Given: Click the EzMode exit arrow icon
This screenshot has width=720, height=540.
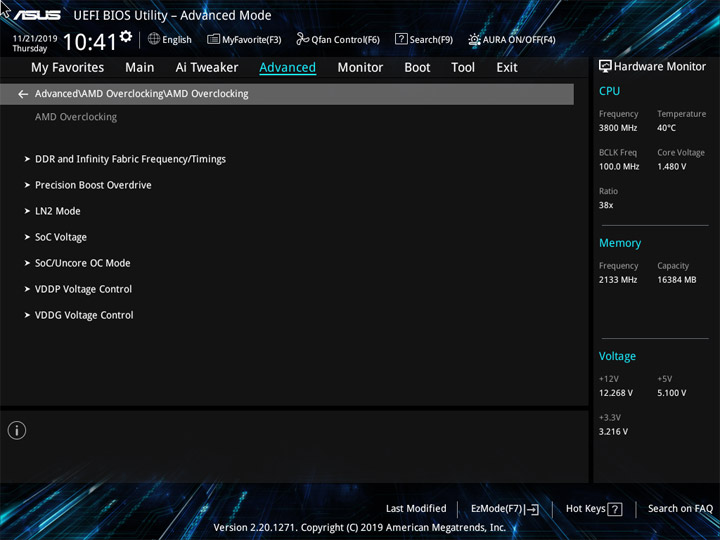Looking at the screenshot, I should click(x=533, y=509).
